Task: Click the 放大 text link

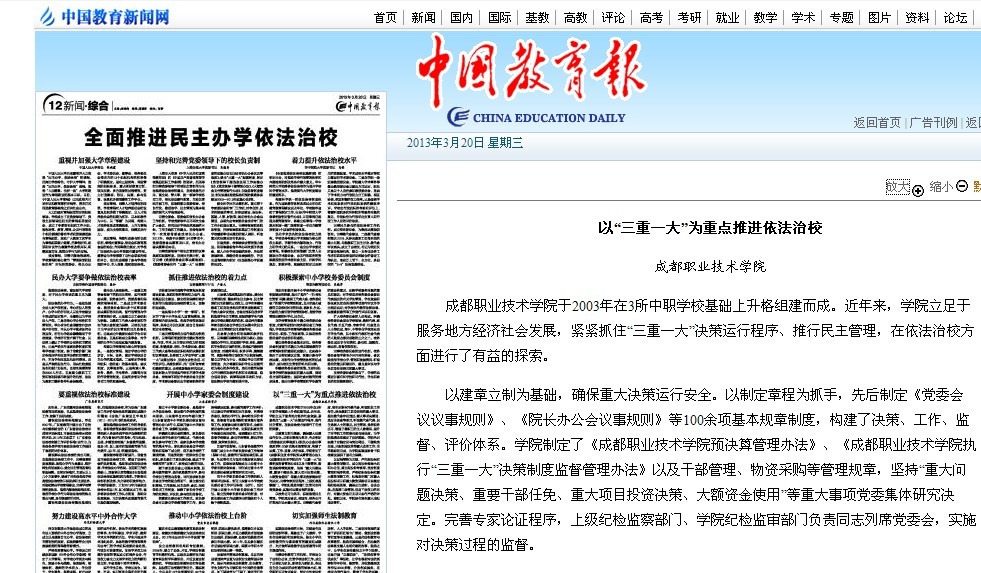Action: [x=898, y=186]
